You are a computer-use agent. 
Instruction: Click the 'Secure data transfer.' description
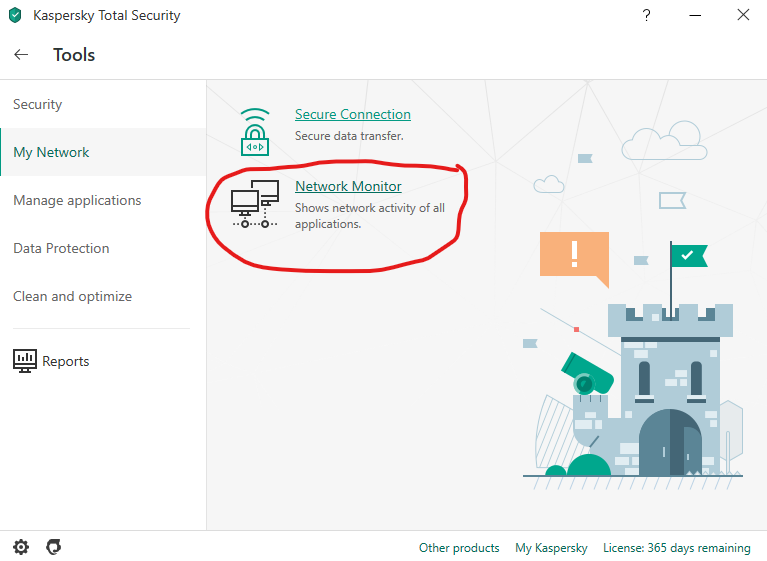point(349,136)
